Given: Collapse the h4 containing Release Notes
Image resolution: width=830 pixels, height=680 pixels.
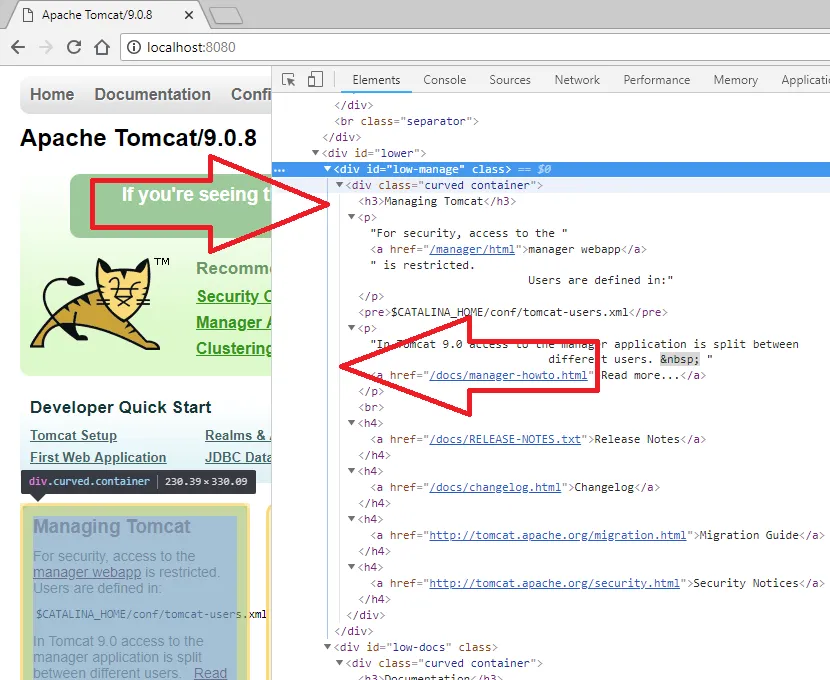Looking at the screenshot, I should (351, 423).
